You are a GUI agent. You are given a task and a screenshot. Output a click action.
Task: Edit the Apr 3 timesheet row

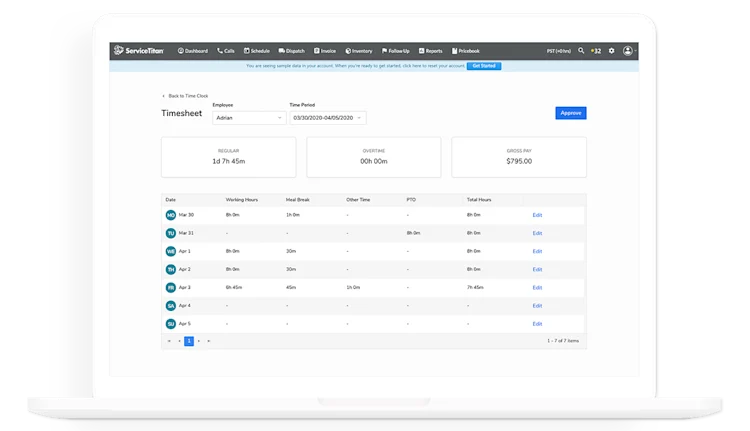537,287
